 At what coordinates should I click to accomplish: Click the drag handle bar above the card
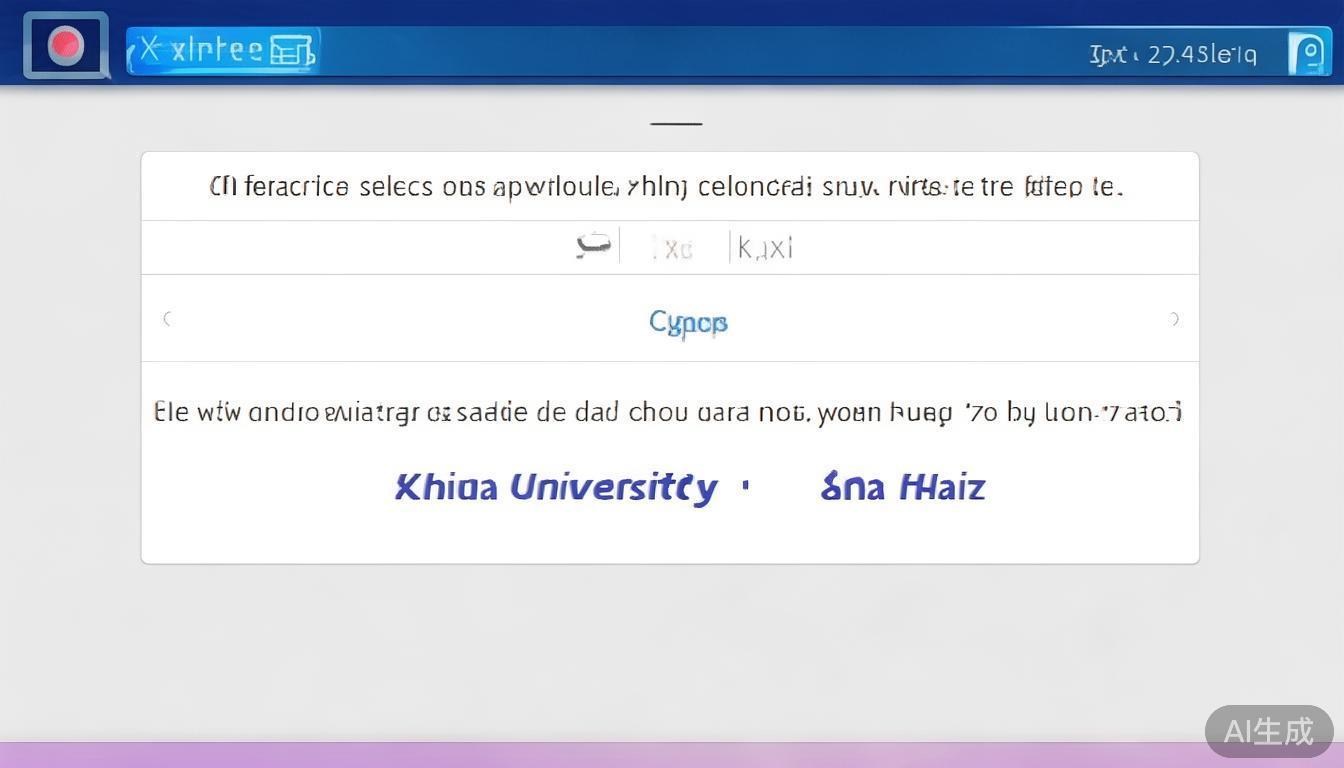(x=676, y=124)
